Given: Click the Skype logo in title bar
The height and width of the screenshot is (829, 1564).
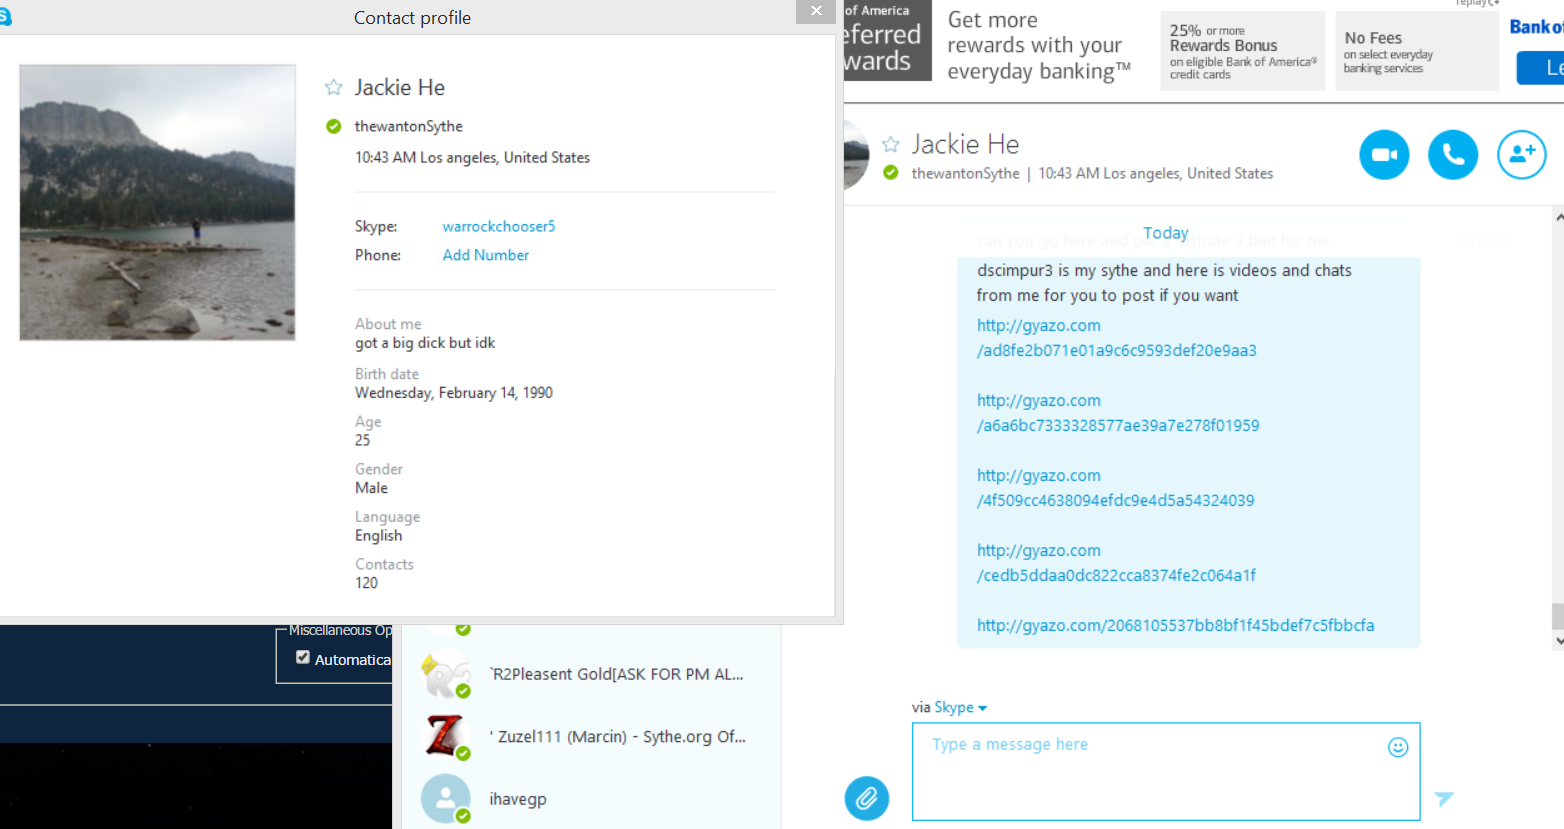Looking at the screenshot, I should [5, 17].
